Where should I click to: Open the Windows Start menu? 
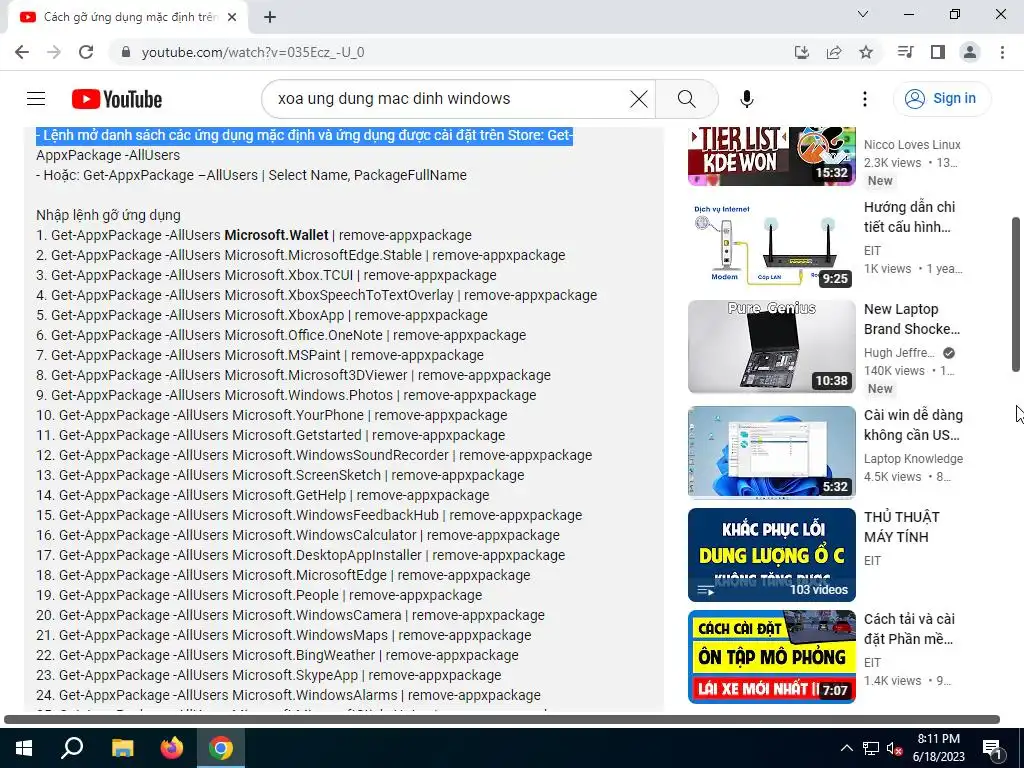tap(24, 748)
